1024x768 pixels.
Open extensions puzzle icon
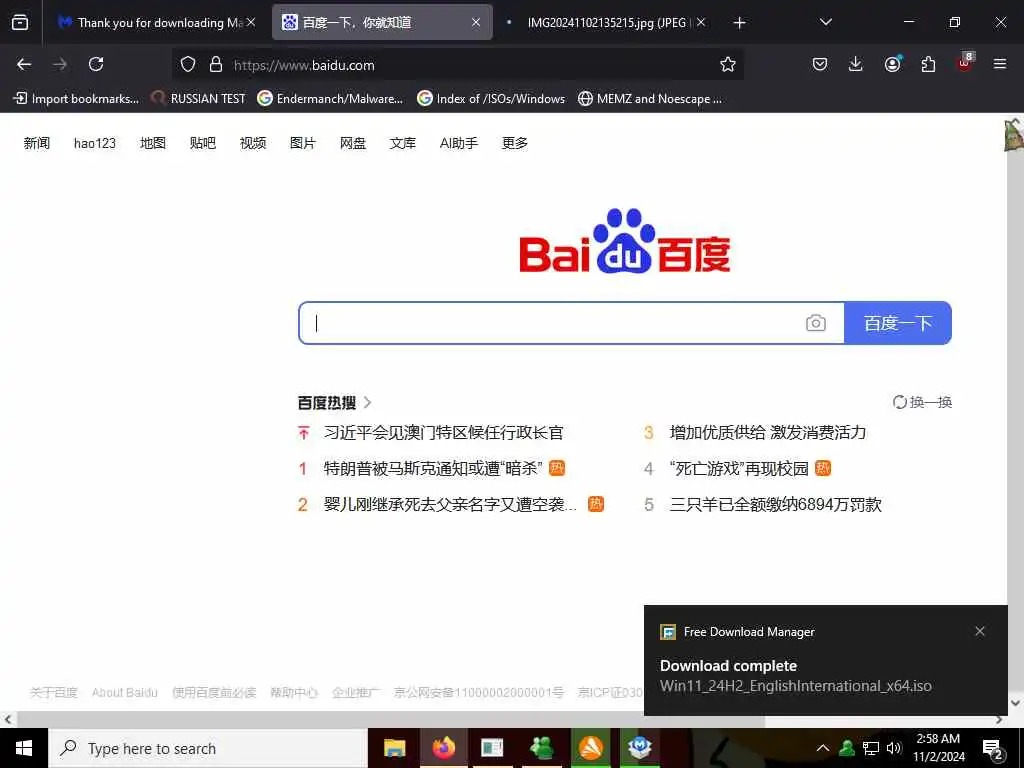[x=928, y=64]
